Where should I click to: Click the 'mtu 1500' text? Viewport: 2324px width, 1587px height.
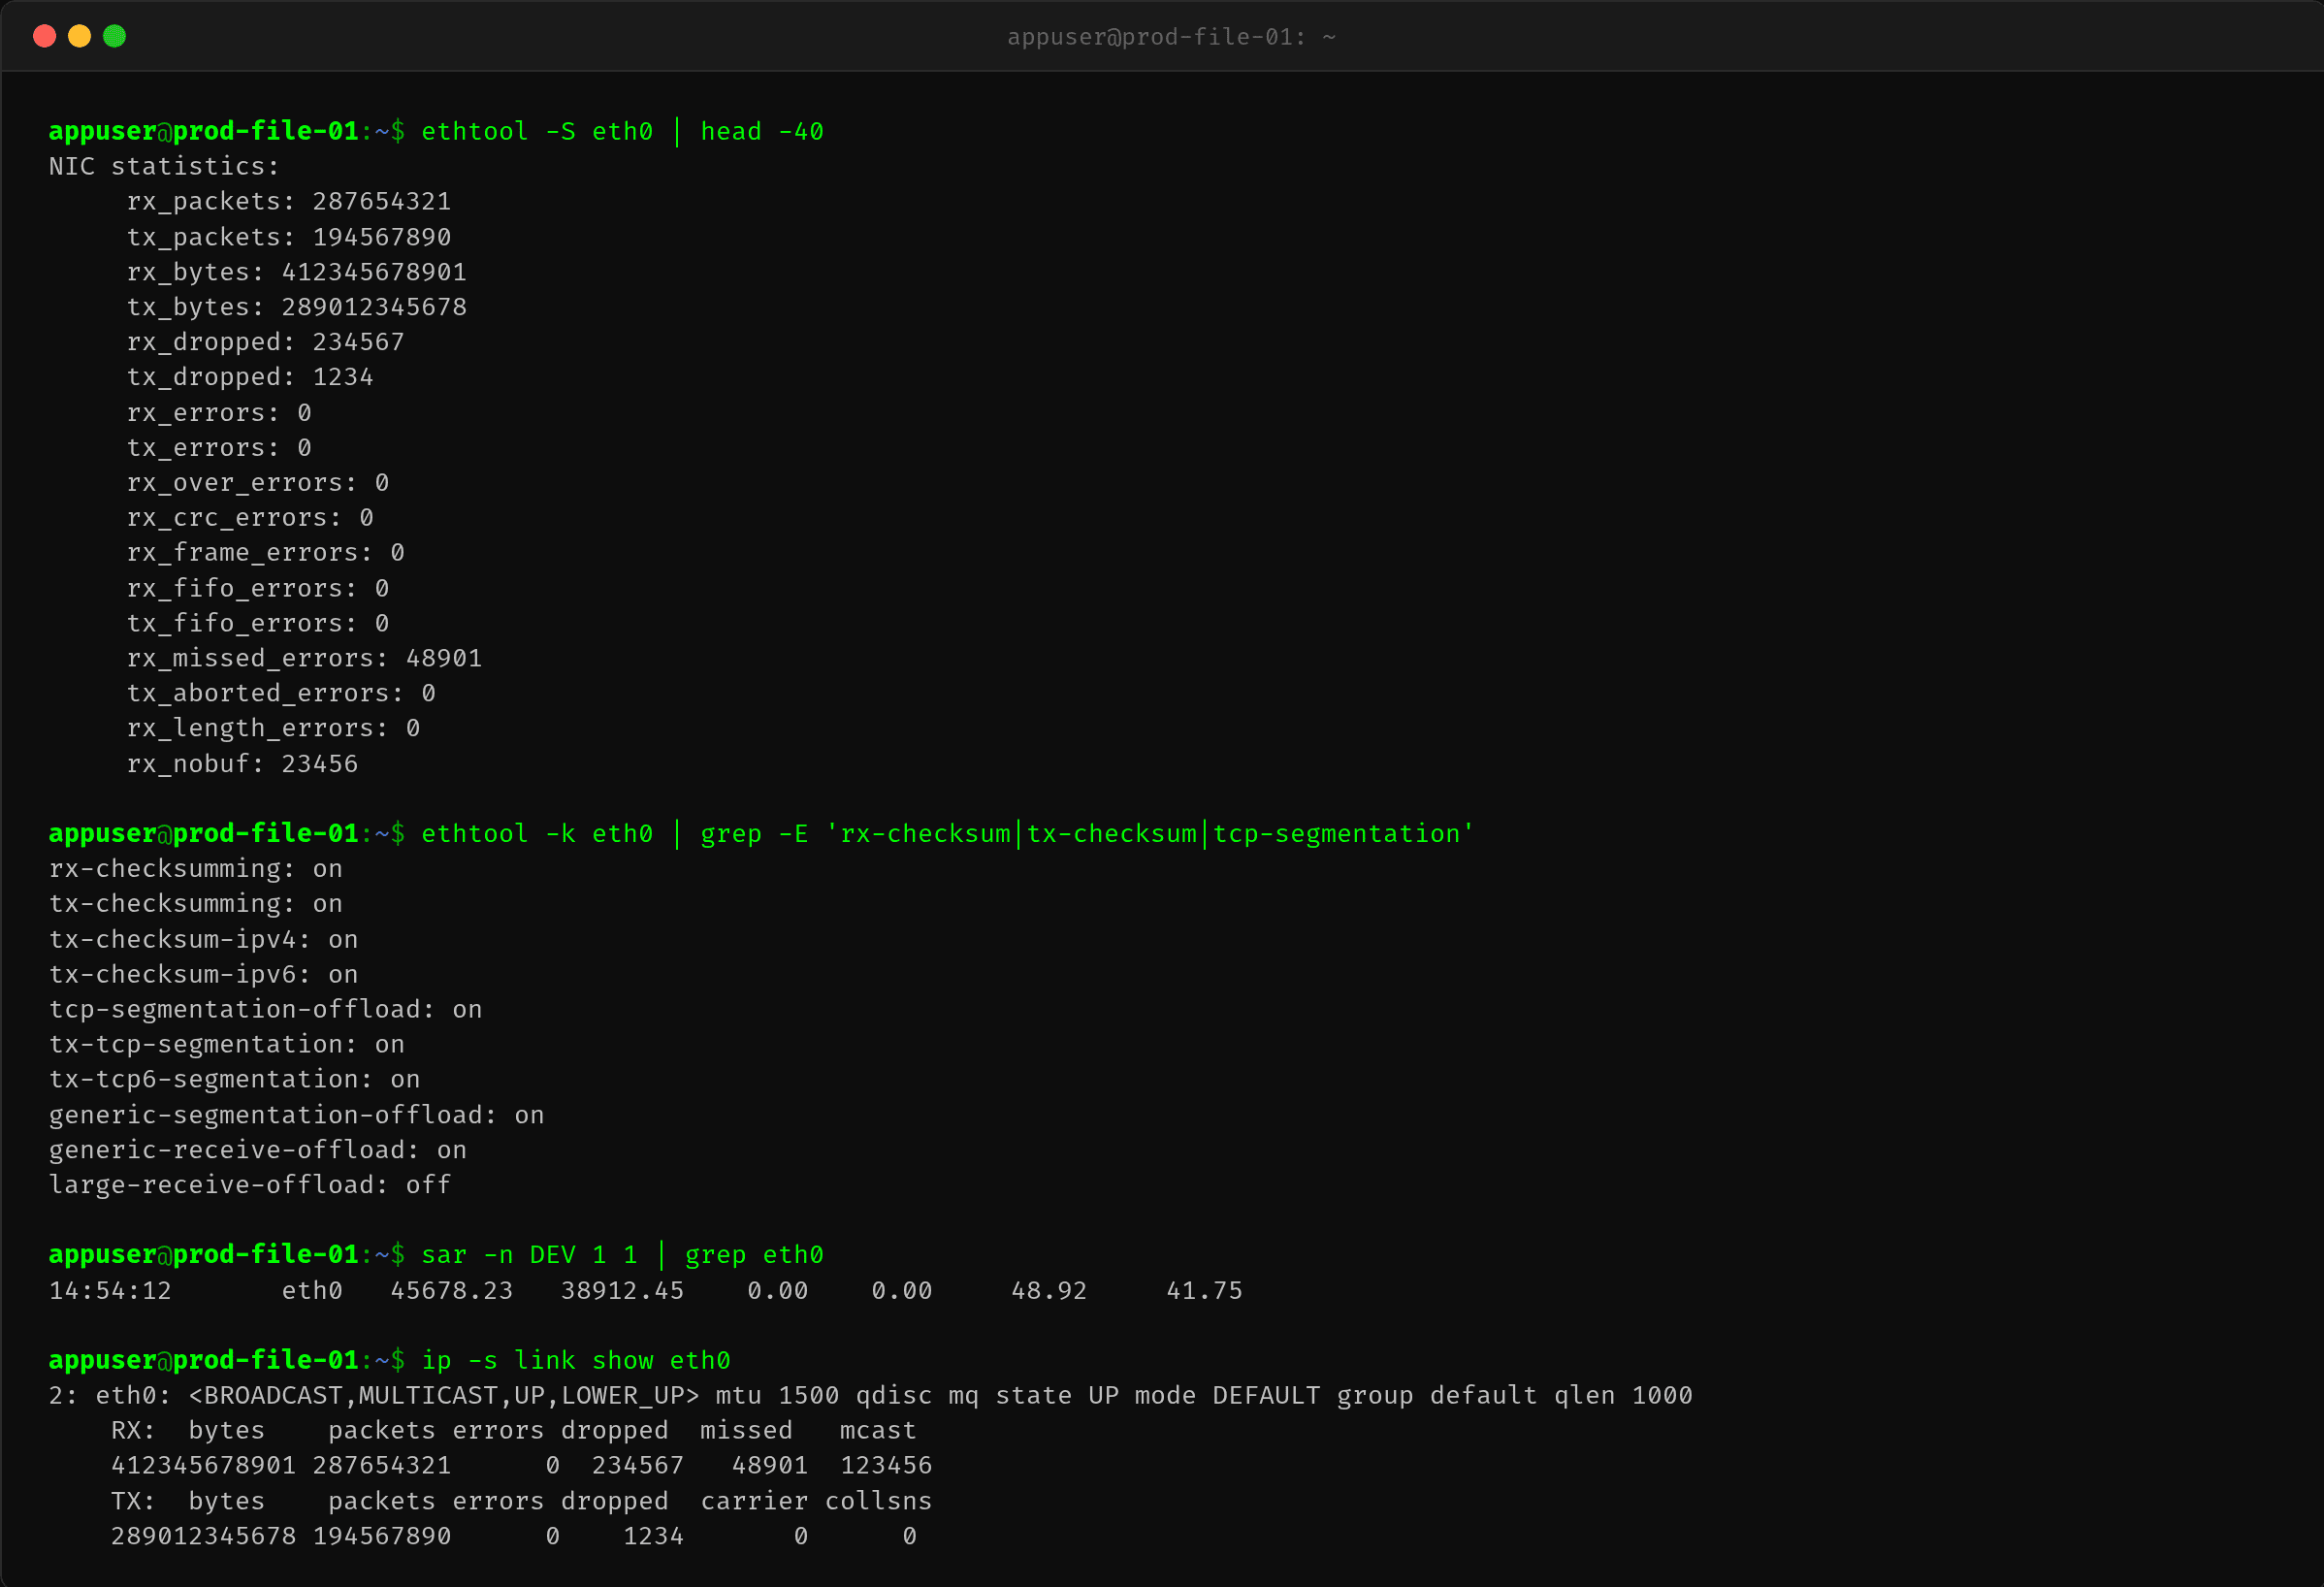(777, 1395)
